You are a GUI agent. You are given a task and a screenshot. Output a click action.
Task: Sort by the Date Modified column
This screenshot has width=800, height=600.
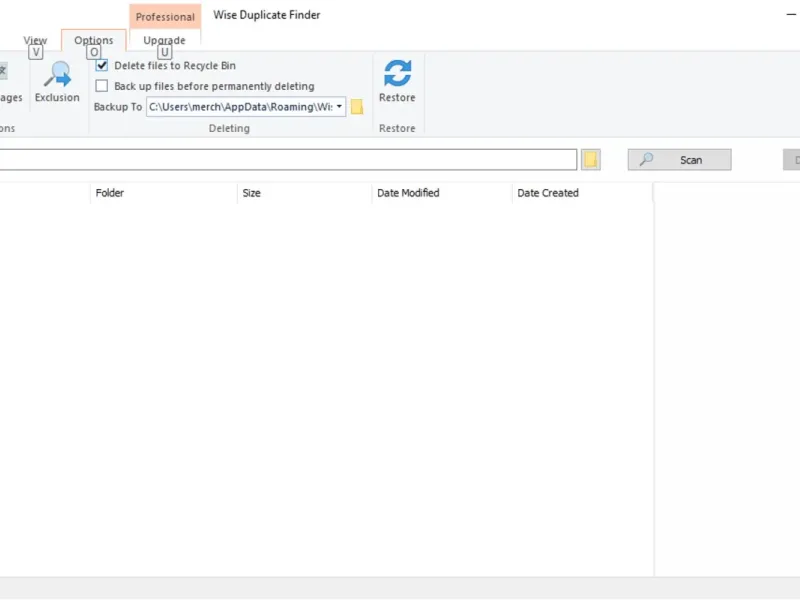click(x=442, y=193)
